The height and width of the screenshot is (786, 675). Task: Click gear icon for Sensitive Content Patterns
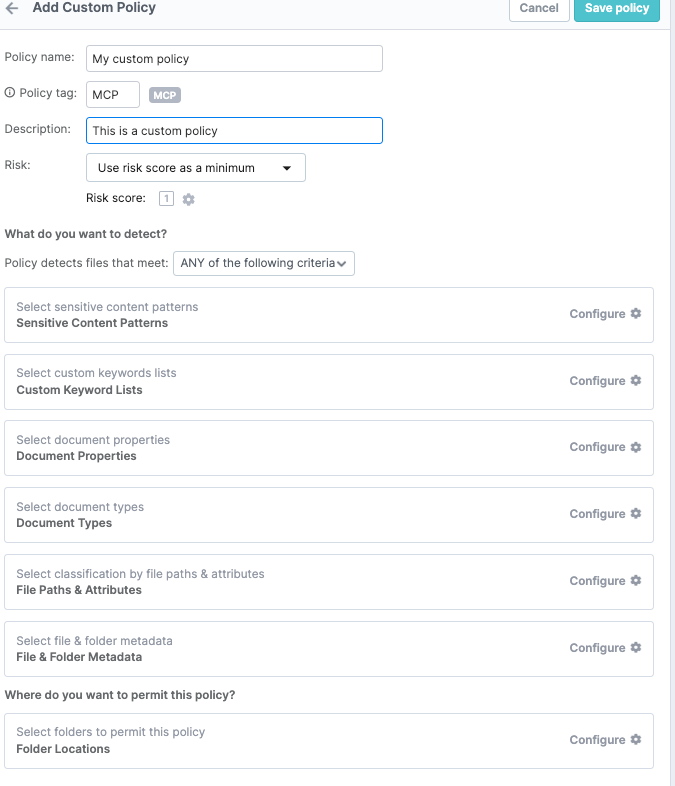(635, 314)
